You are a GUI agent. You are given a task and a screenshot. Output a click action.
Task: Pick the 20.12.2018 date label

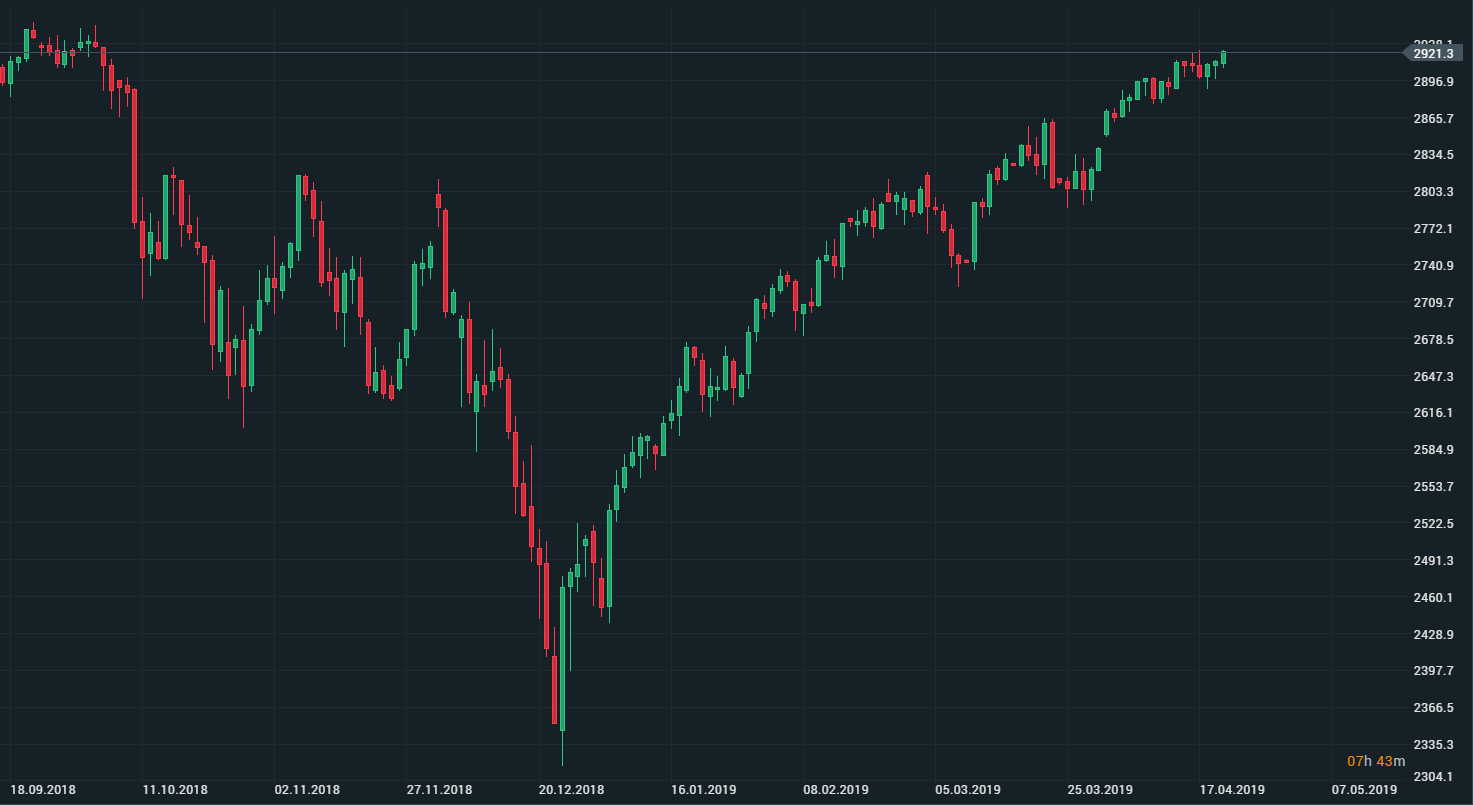point(572,790)
